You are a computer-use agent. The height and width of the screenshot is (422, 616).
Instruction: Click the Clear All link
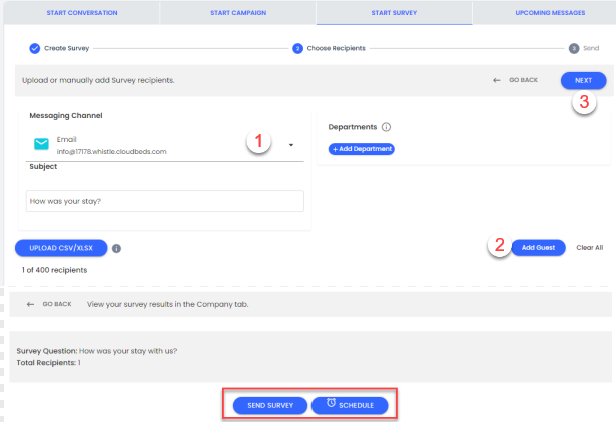click(590, 247)
